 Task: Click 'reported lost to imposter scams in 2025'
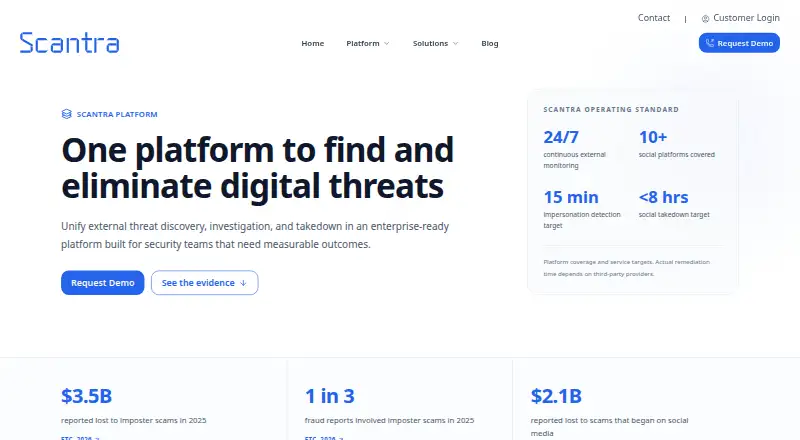coord(134,421)
